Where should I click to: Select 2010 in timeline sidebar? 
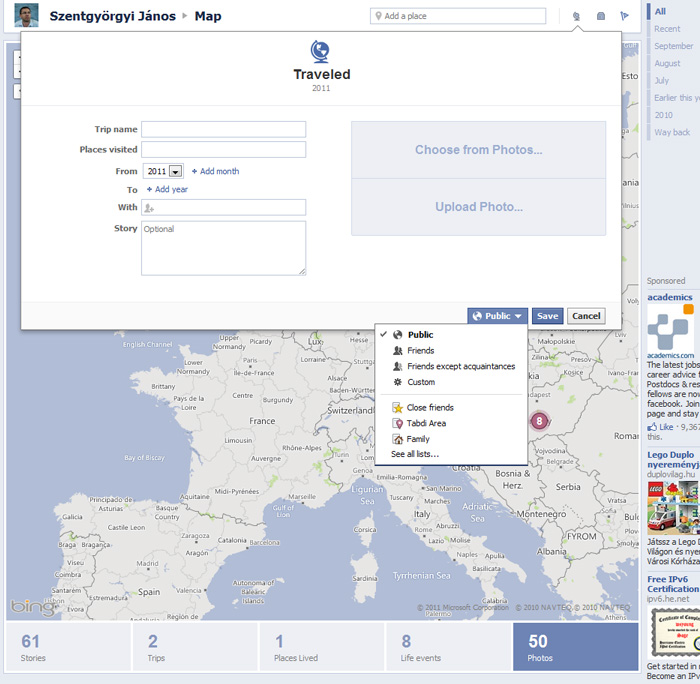click(x=663, y=115)
